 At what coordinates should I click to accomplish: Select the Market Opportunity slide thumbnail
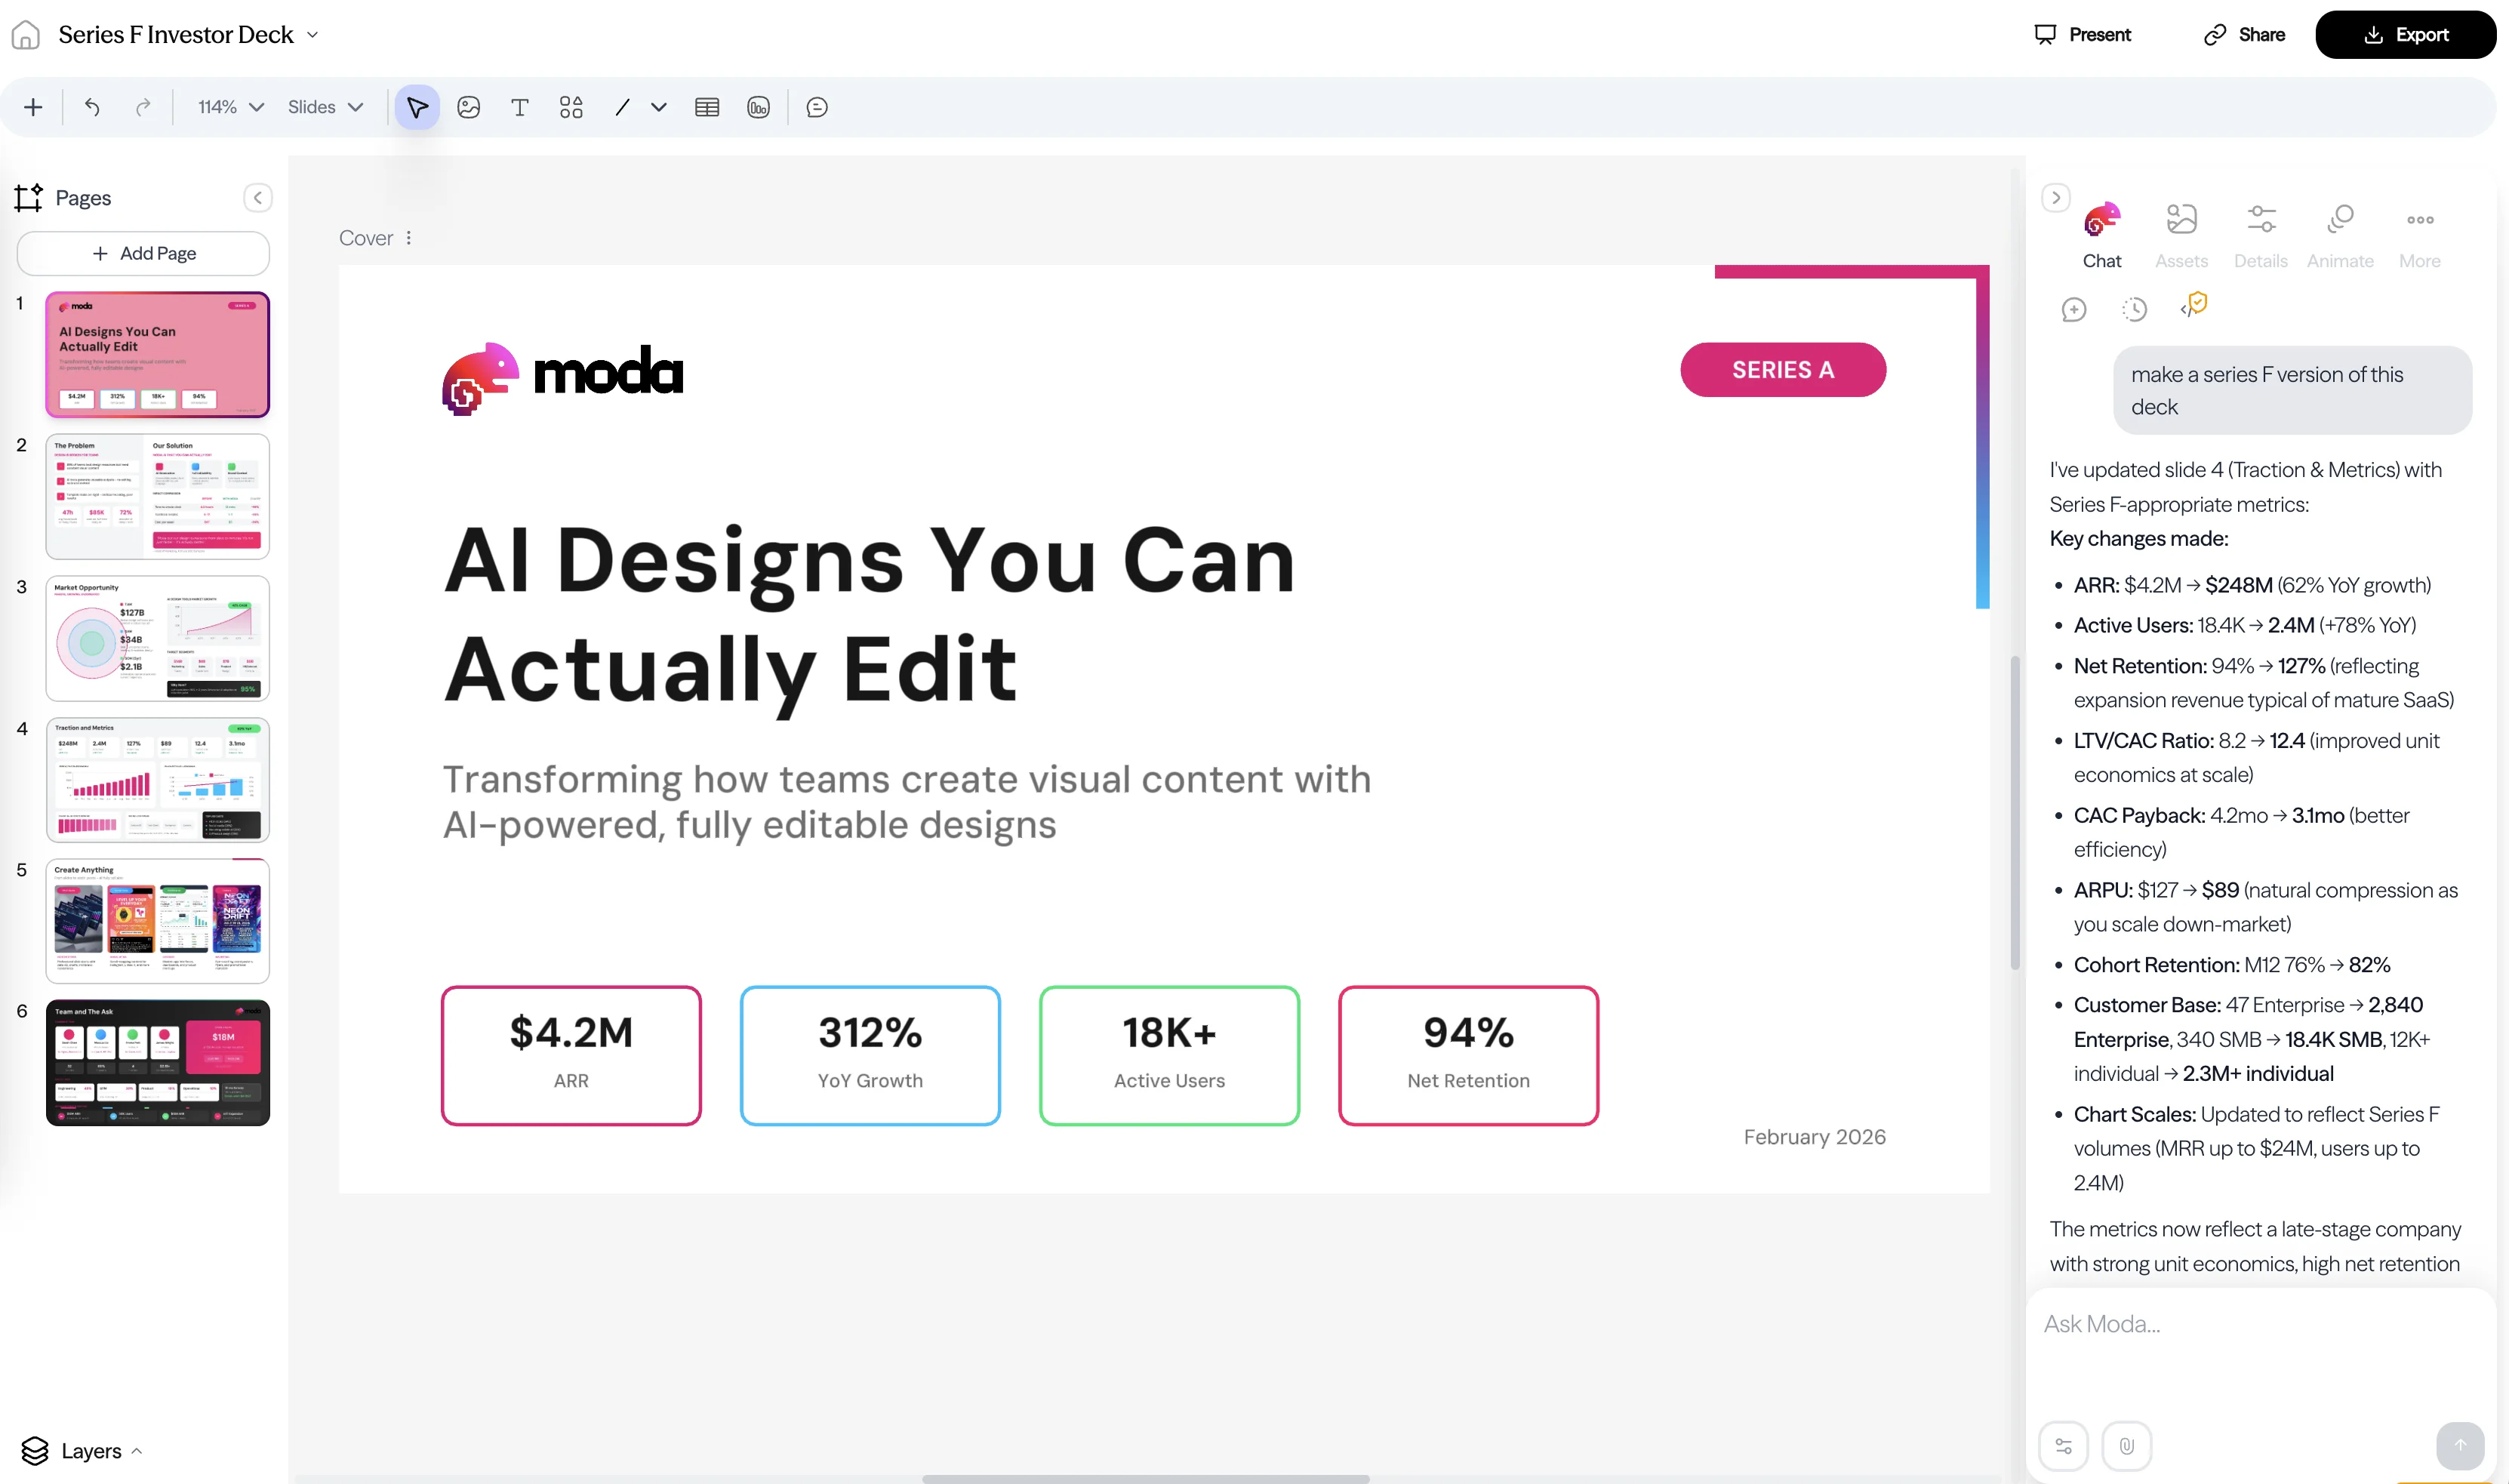[x=157, y=637]
